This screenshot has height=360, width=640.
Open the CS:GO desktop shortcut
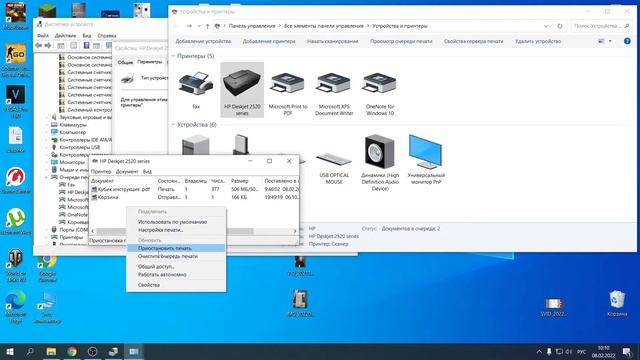point(16,60)
